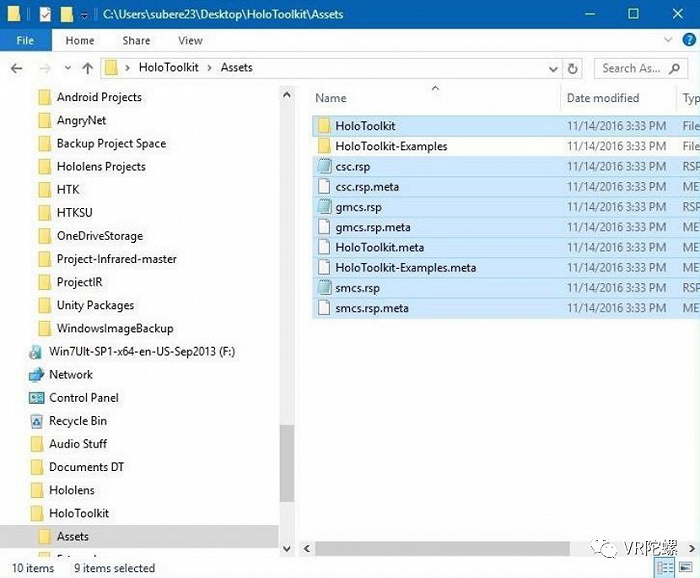Select Unity Packages in the navigation pane

point(95,305)
